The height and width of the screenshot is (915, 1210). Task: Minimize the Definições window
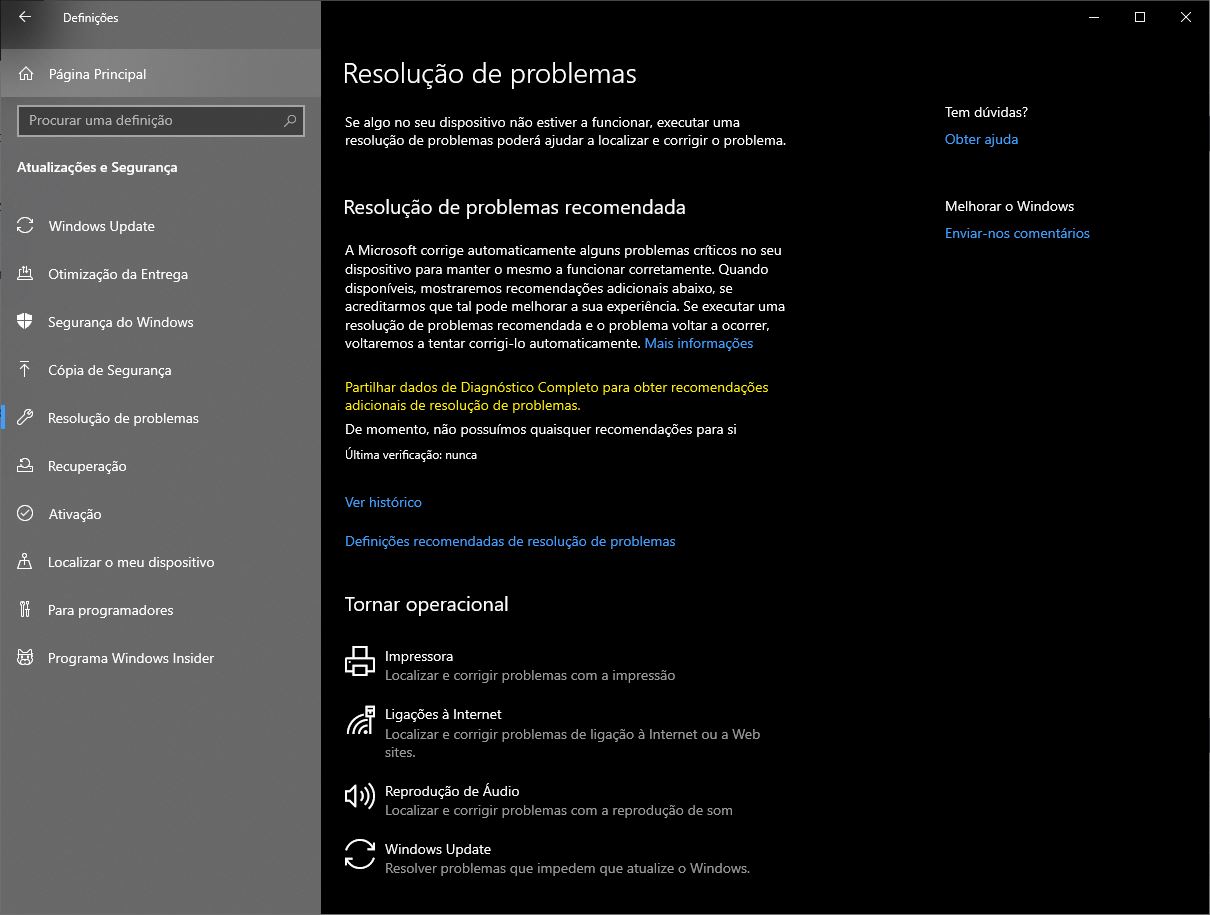click(1094, 17)
